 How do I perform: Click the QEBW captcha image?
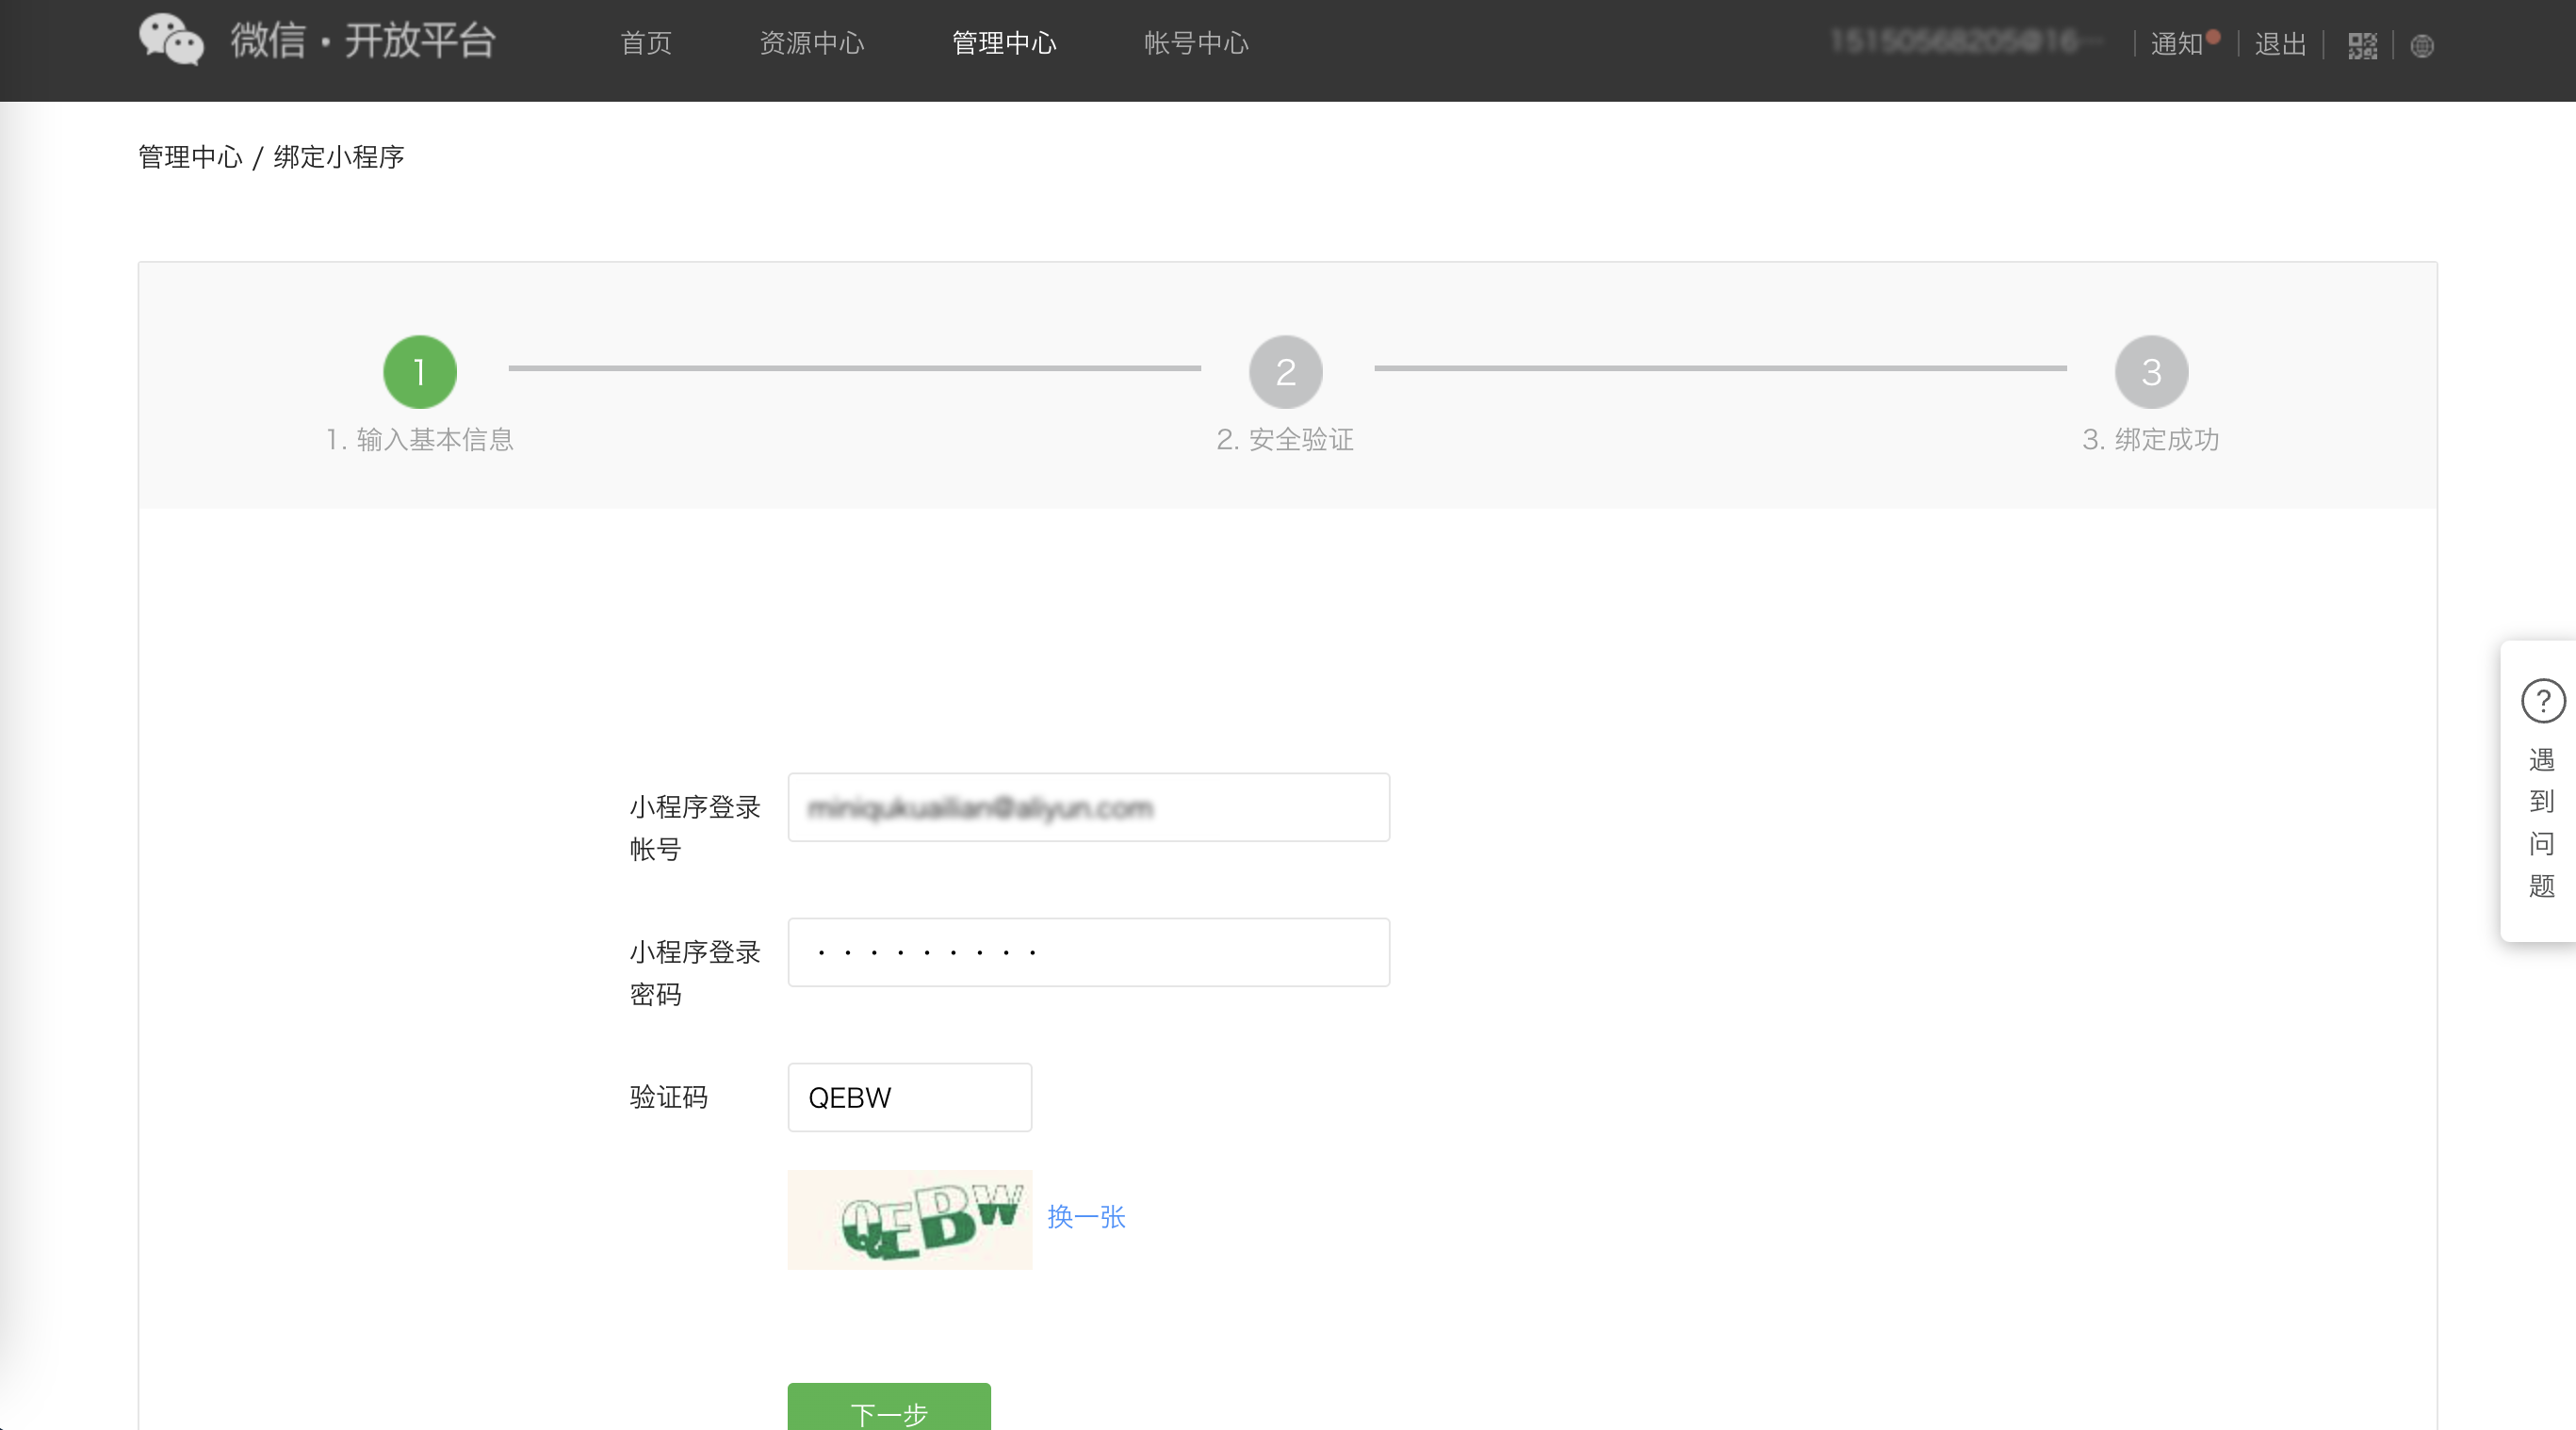coord(909,1219)
